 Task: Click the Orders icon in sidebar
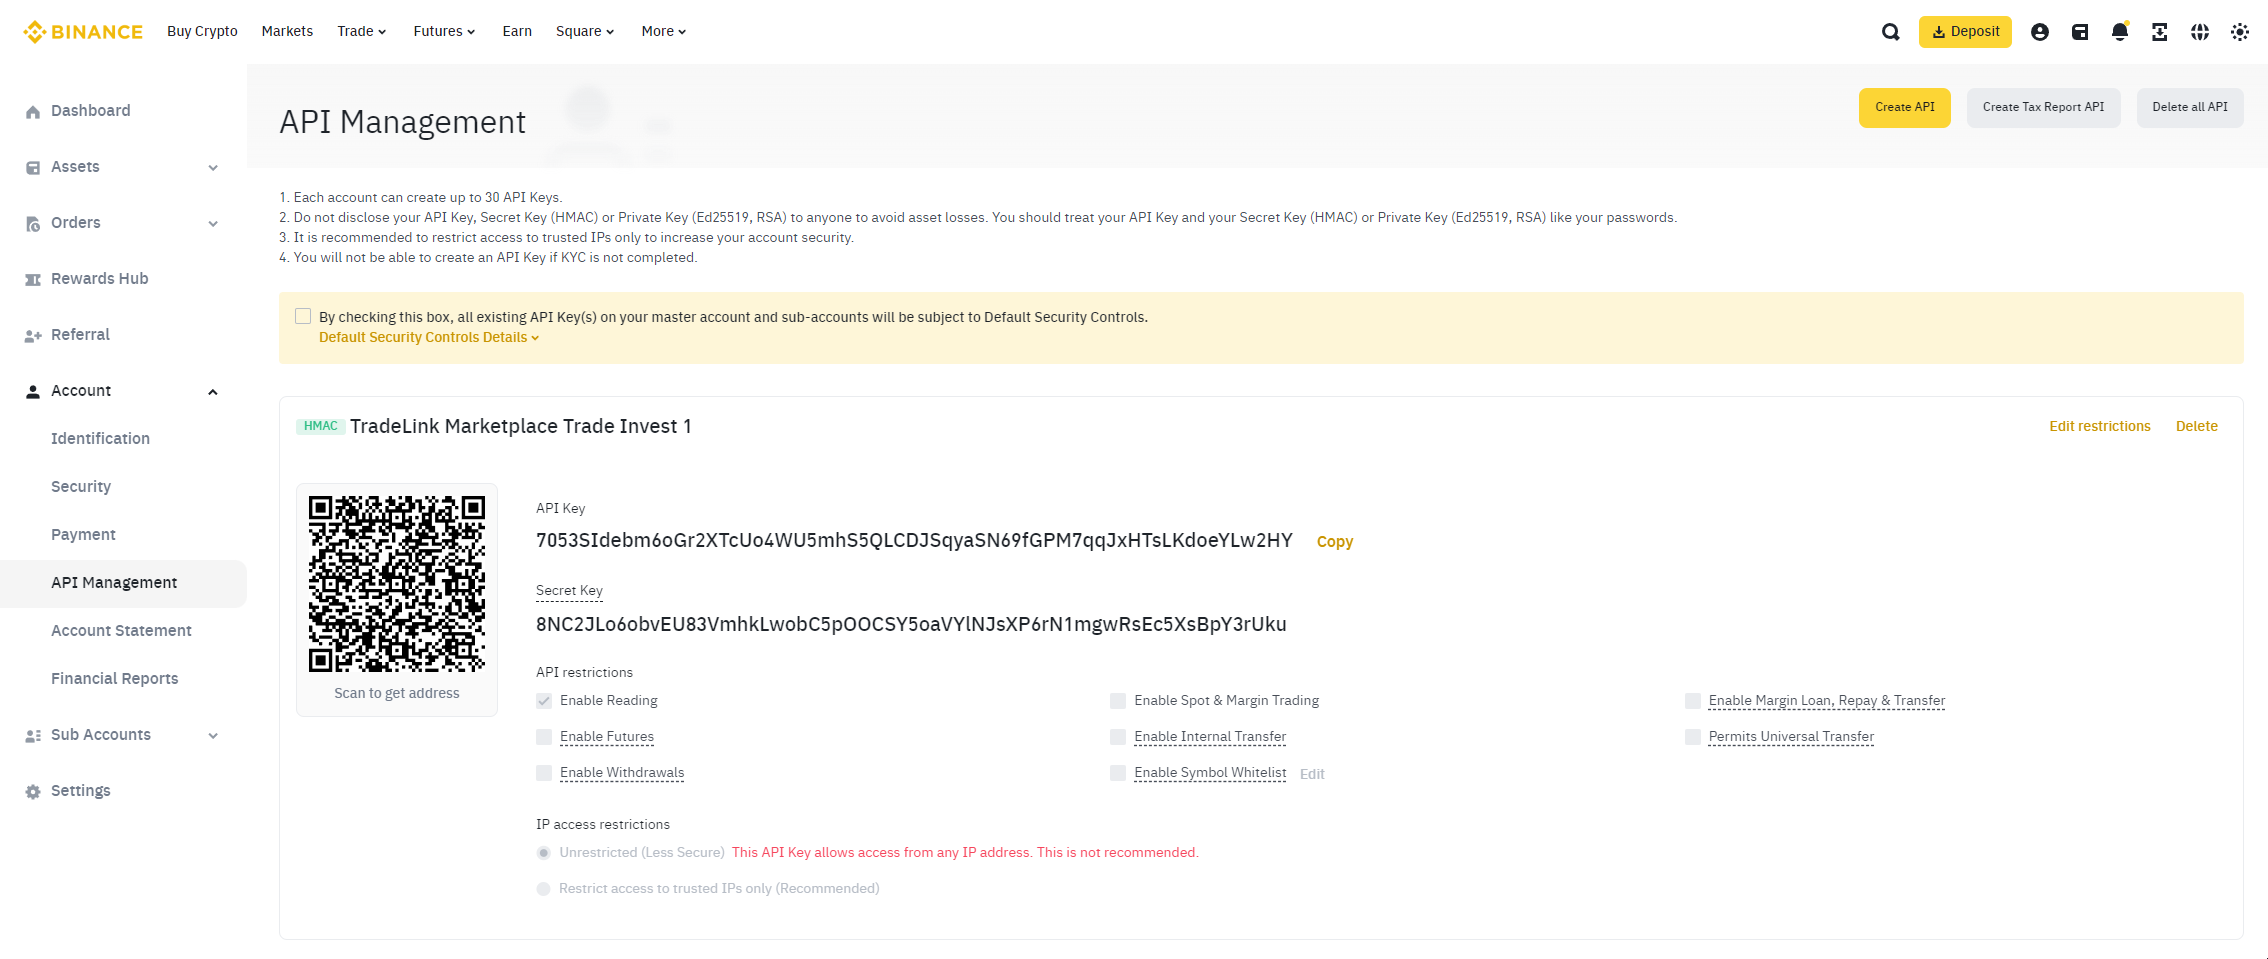click(33, 223)
